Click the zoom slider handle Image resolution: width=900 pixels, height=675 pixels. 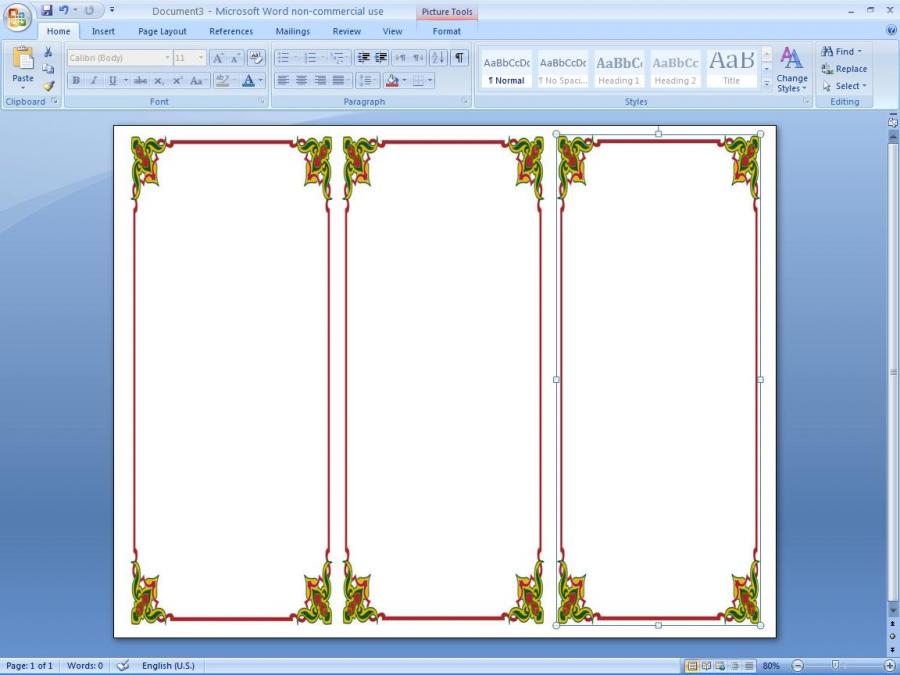tap(836, 665)
